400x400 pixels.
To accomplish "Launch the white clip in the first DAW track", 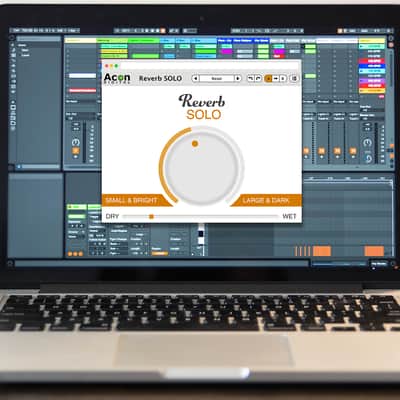I will pyautogui.click(x=82, y=76).
